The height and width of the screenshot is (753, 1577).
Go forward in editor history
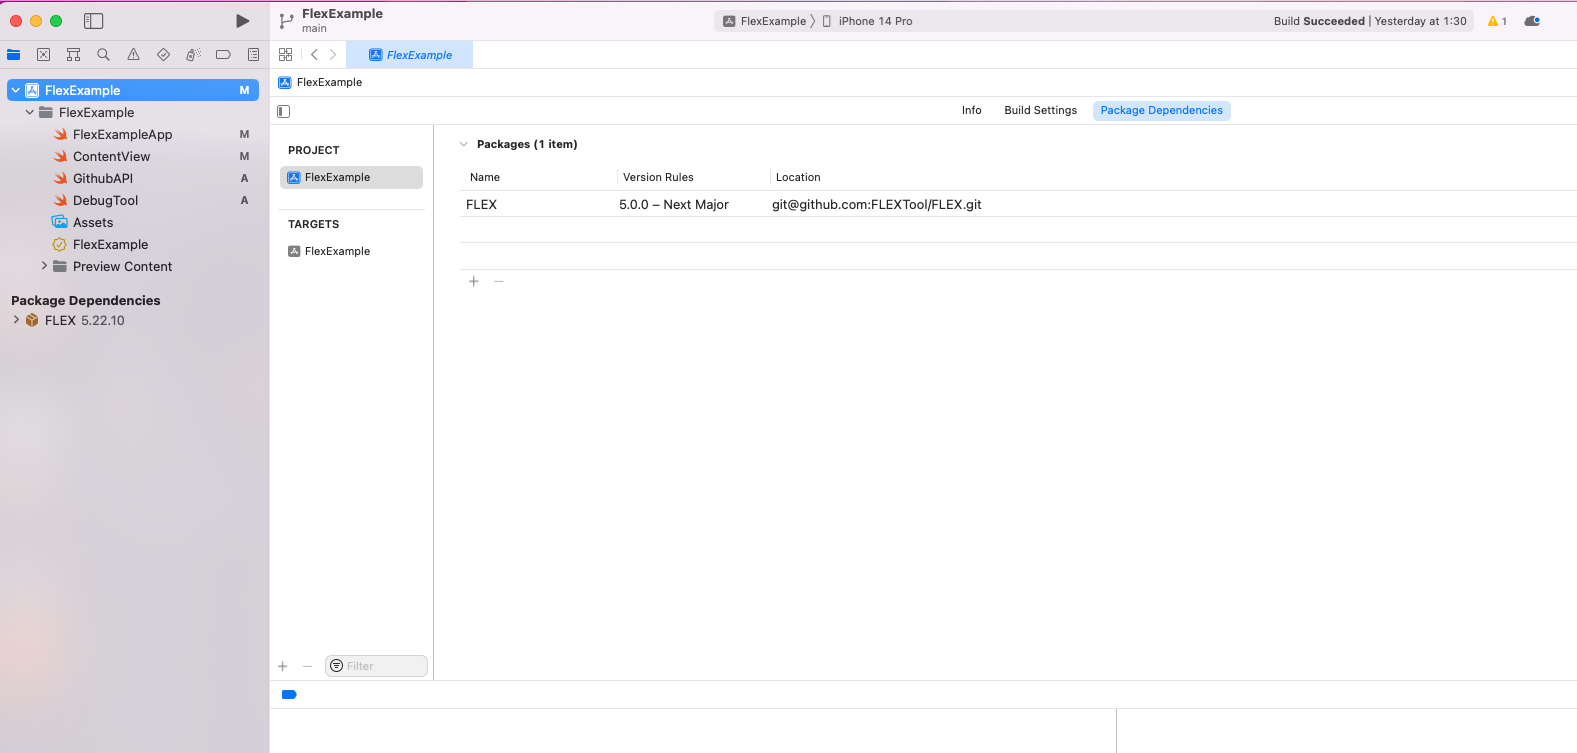click(x=333, y=55)
